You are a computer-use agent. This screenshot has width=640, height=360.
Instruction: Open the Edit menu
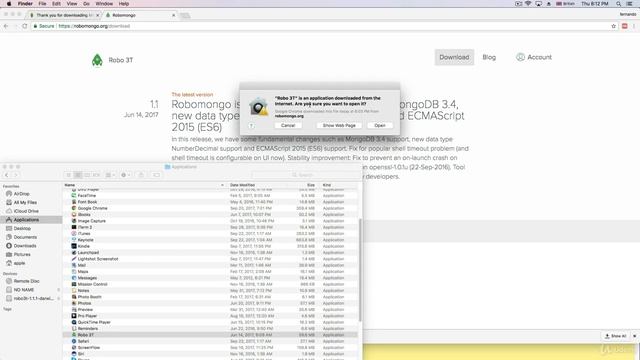coord(56,4)
